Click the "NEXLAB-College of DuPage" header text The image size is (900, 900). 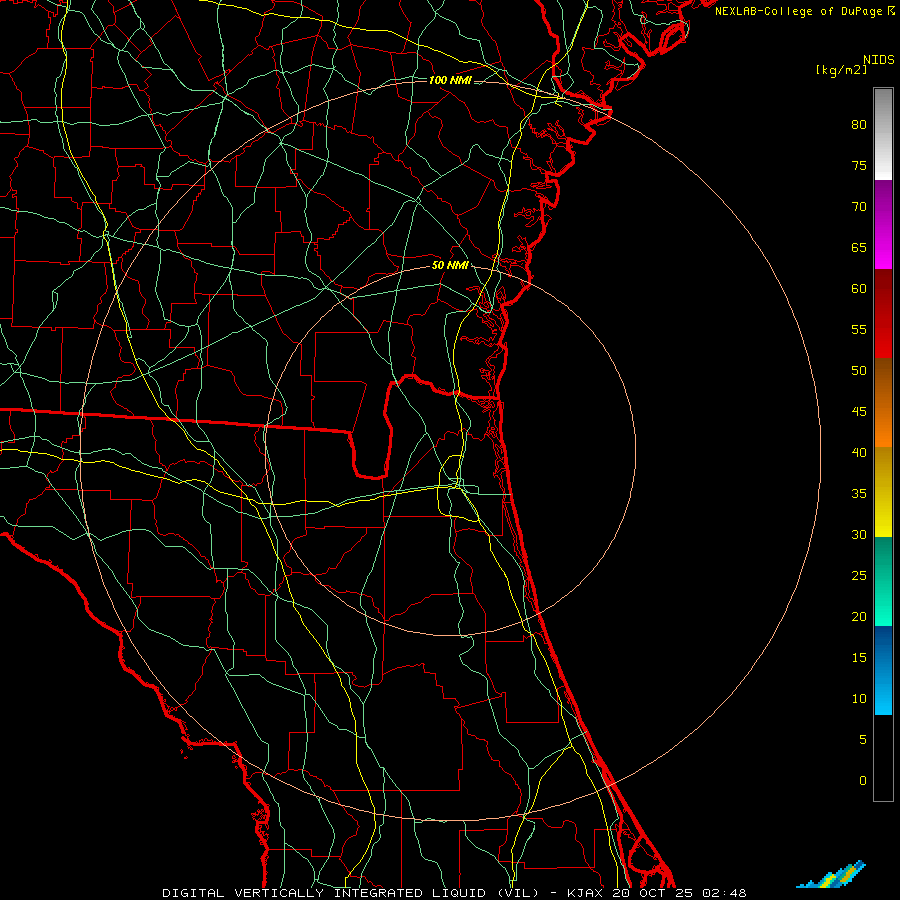(798, 11)
